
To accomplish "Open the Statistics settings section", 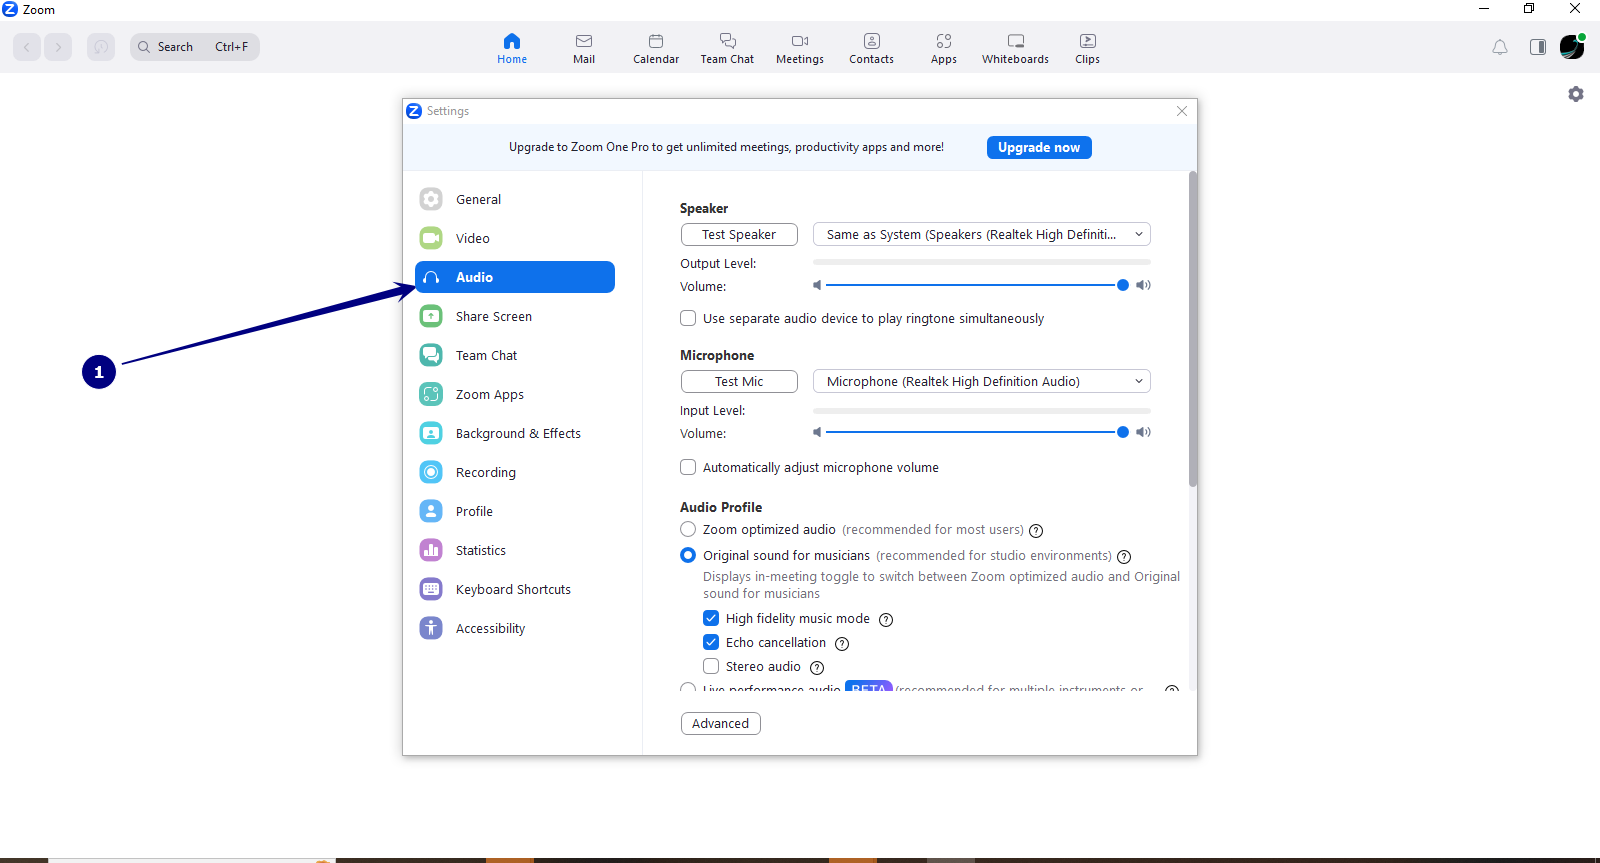I will [x=515, y=550].
